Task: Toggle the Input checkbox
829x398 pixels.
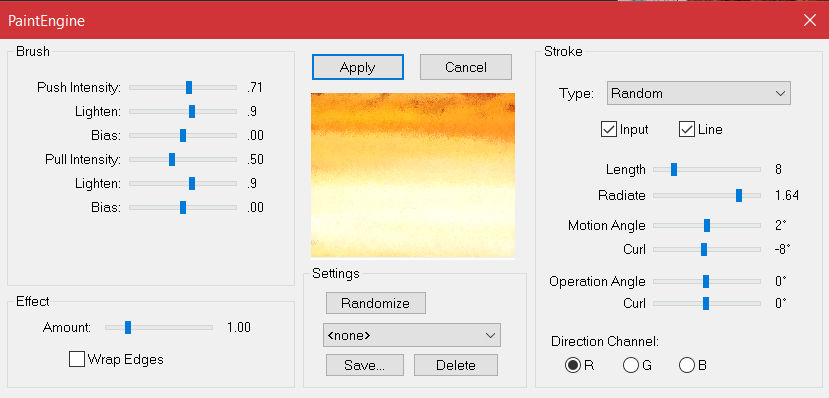Action: 609,129
